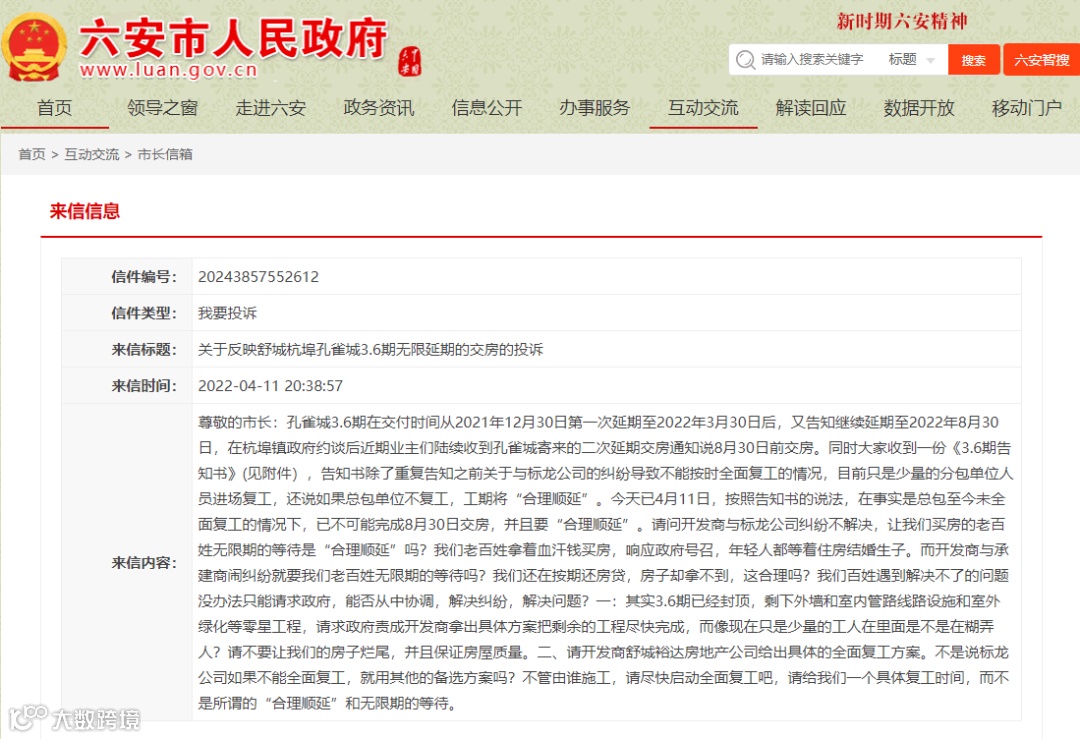The width and height of the screenshot is (1080, 739).
Task: Click the 来信时间 label
Action: click(144, 386)
